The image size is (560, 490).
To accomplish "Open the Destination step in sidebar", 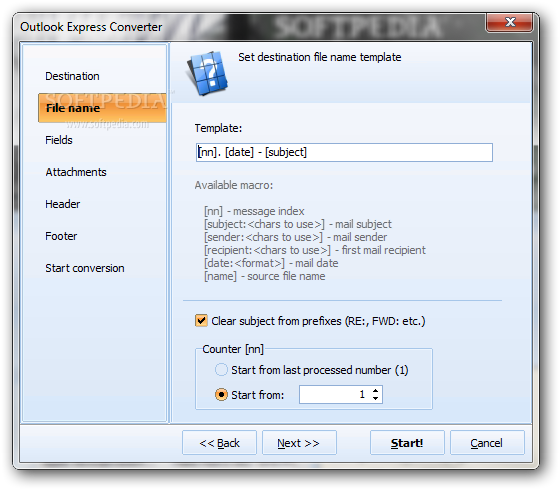I will (72, 76).
